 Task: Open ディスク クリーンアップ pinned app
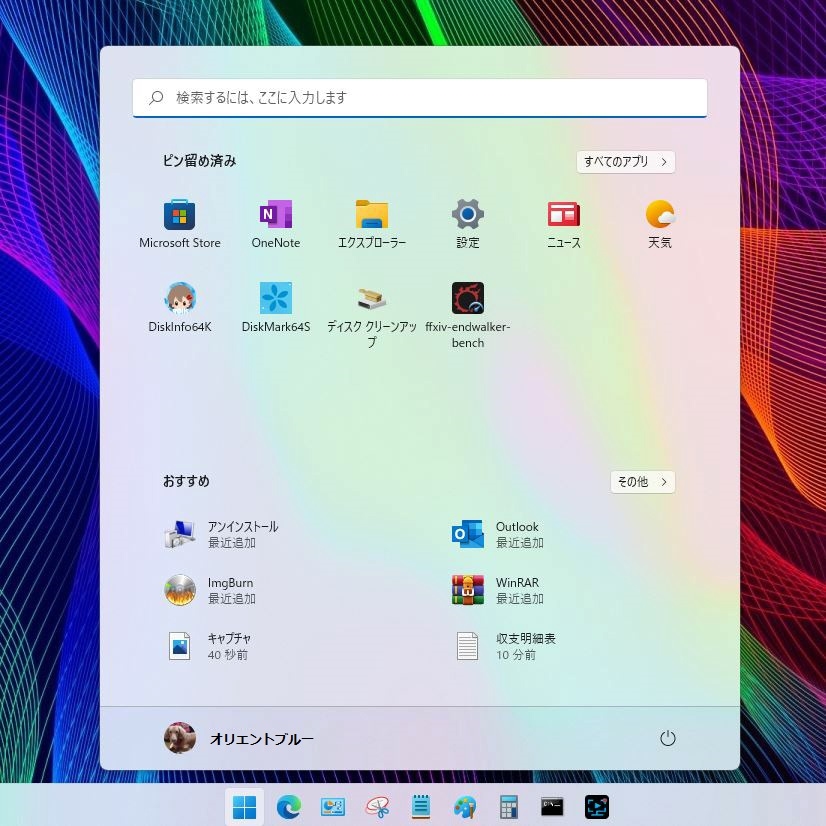371,315
